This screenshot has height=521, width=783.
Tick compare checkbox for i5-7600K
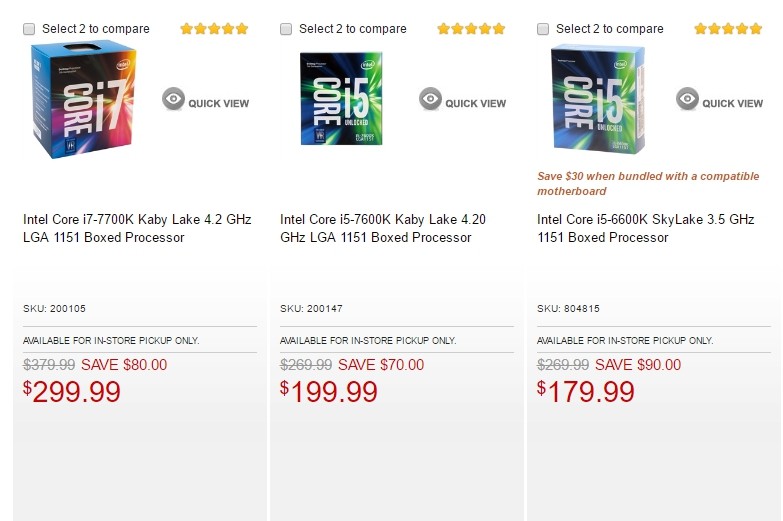(287, 29)
